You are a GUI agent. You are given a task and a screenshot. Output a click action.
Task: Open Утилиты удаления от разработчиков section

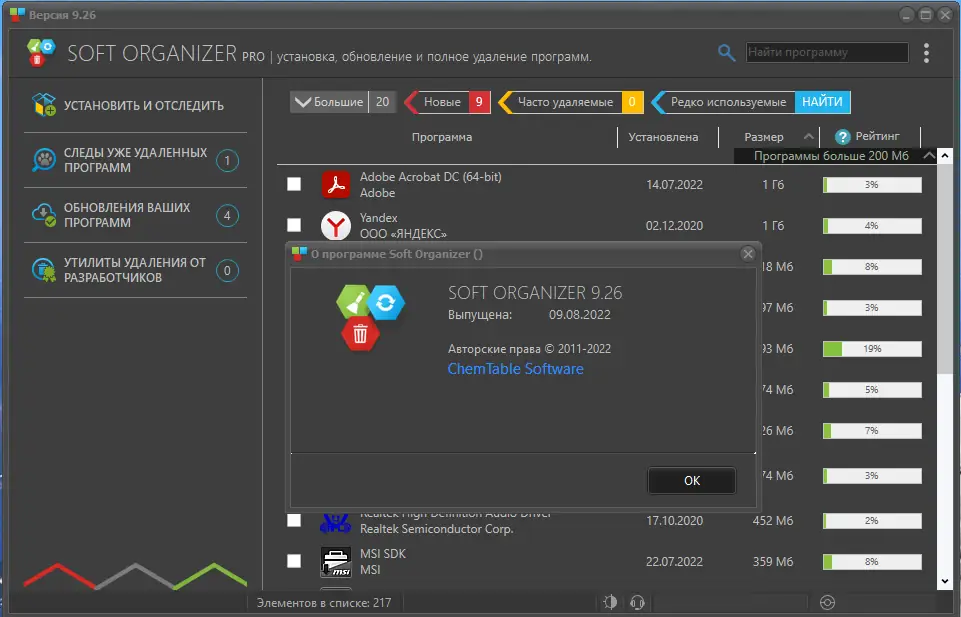(x=135, y=270)
